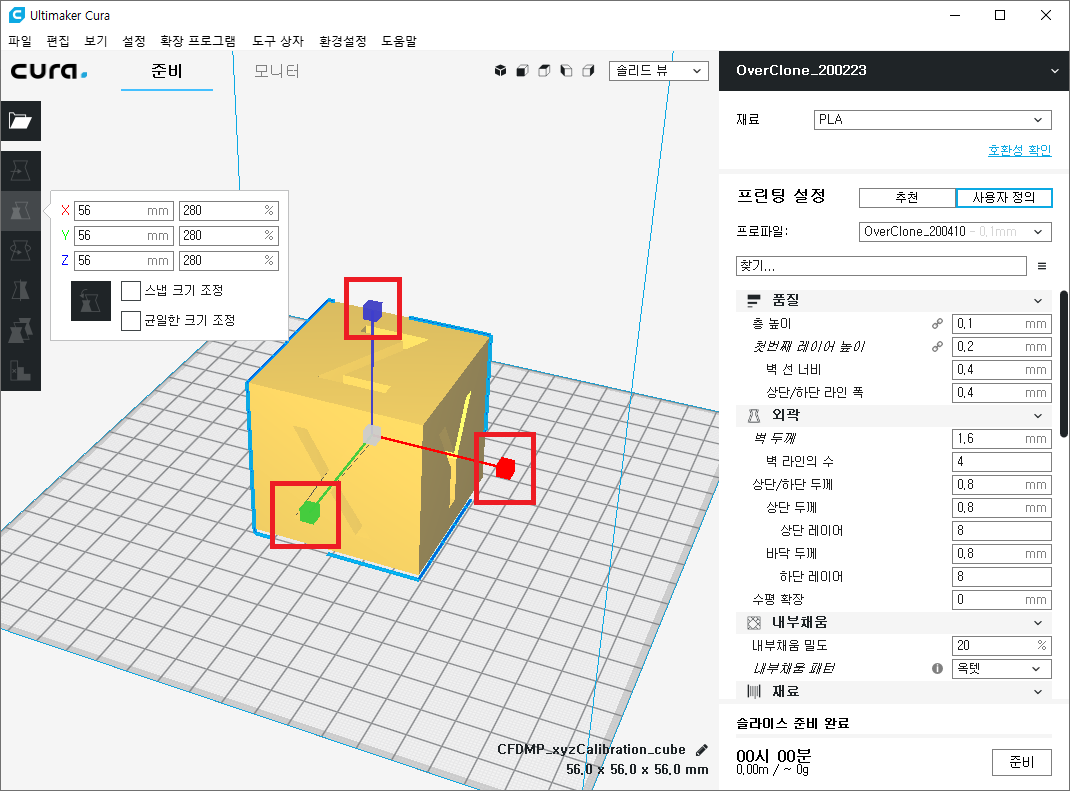Click the CFDMP_xyzCalibration_cube job name
Screen dimensions: 1070x791
click(x=591, y=749)
